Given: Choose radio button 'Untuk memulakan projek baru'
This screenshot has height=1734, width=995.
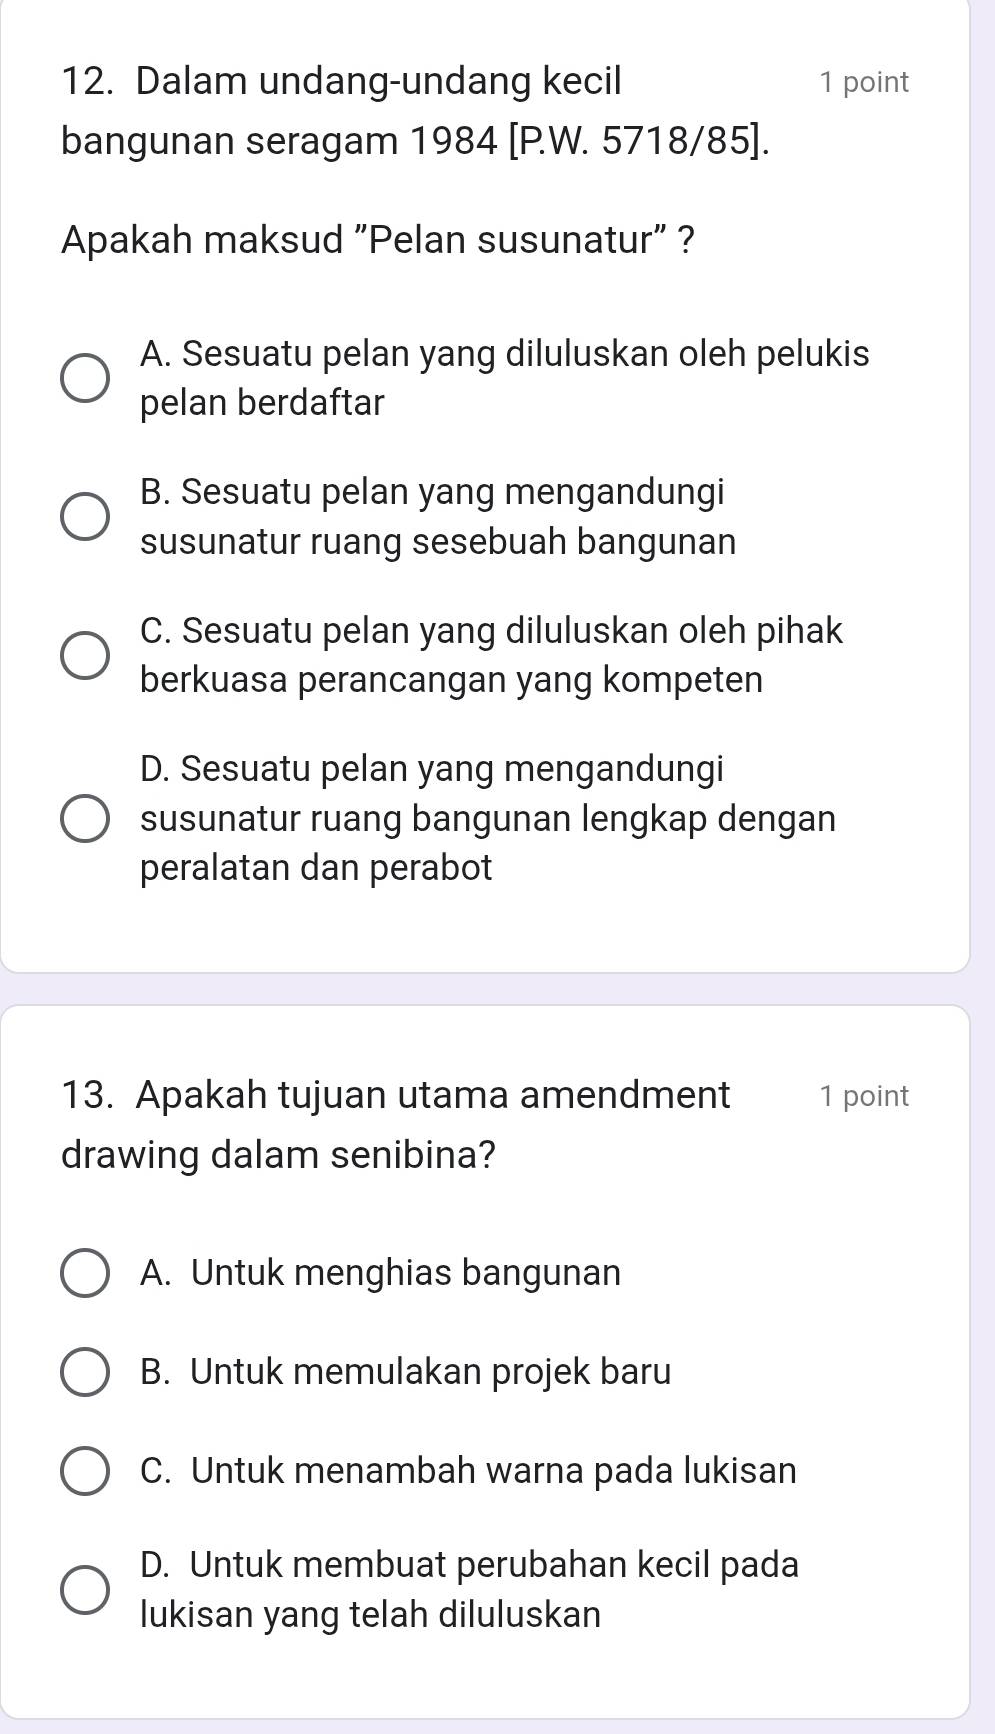Looking at the screenshot, I should click(x=85, y=1372).
